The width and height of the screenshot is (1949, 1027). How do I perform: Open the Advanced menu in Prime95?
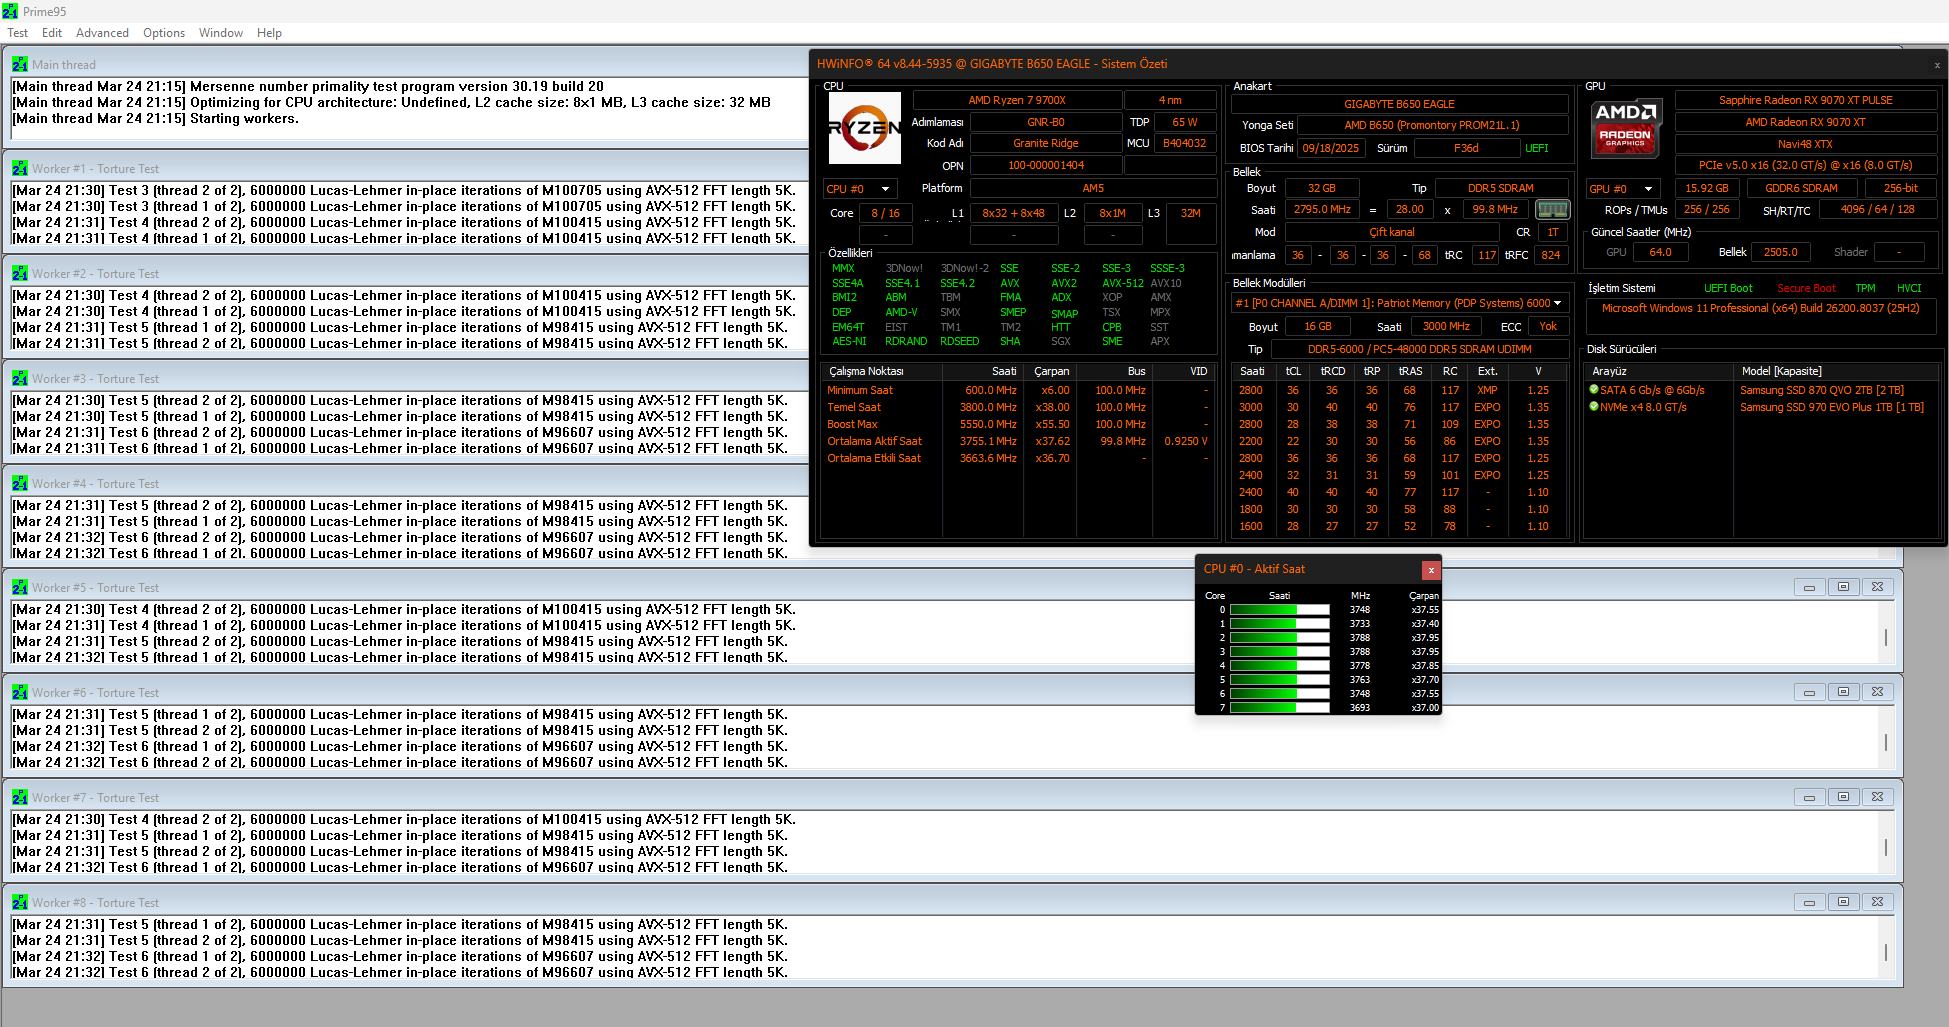click(x=102, y=33)
